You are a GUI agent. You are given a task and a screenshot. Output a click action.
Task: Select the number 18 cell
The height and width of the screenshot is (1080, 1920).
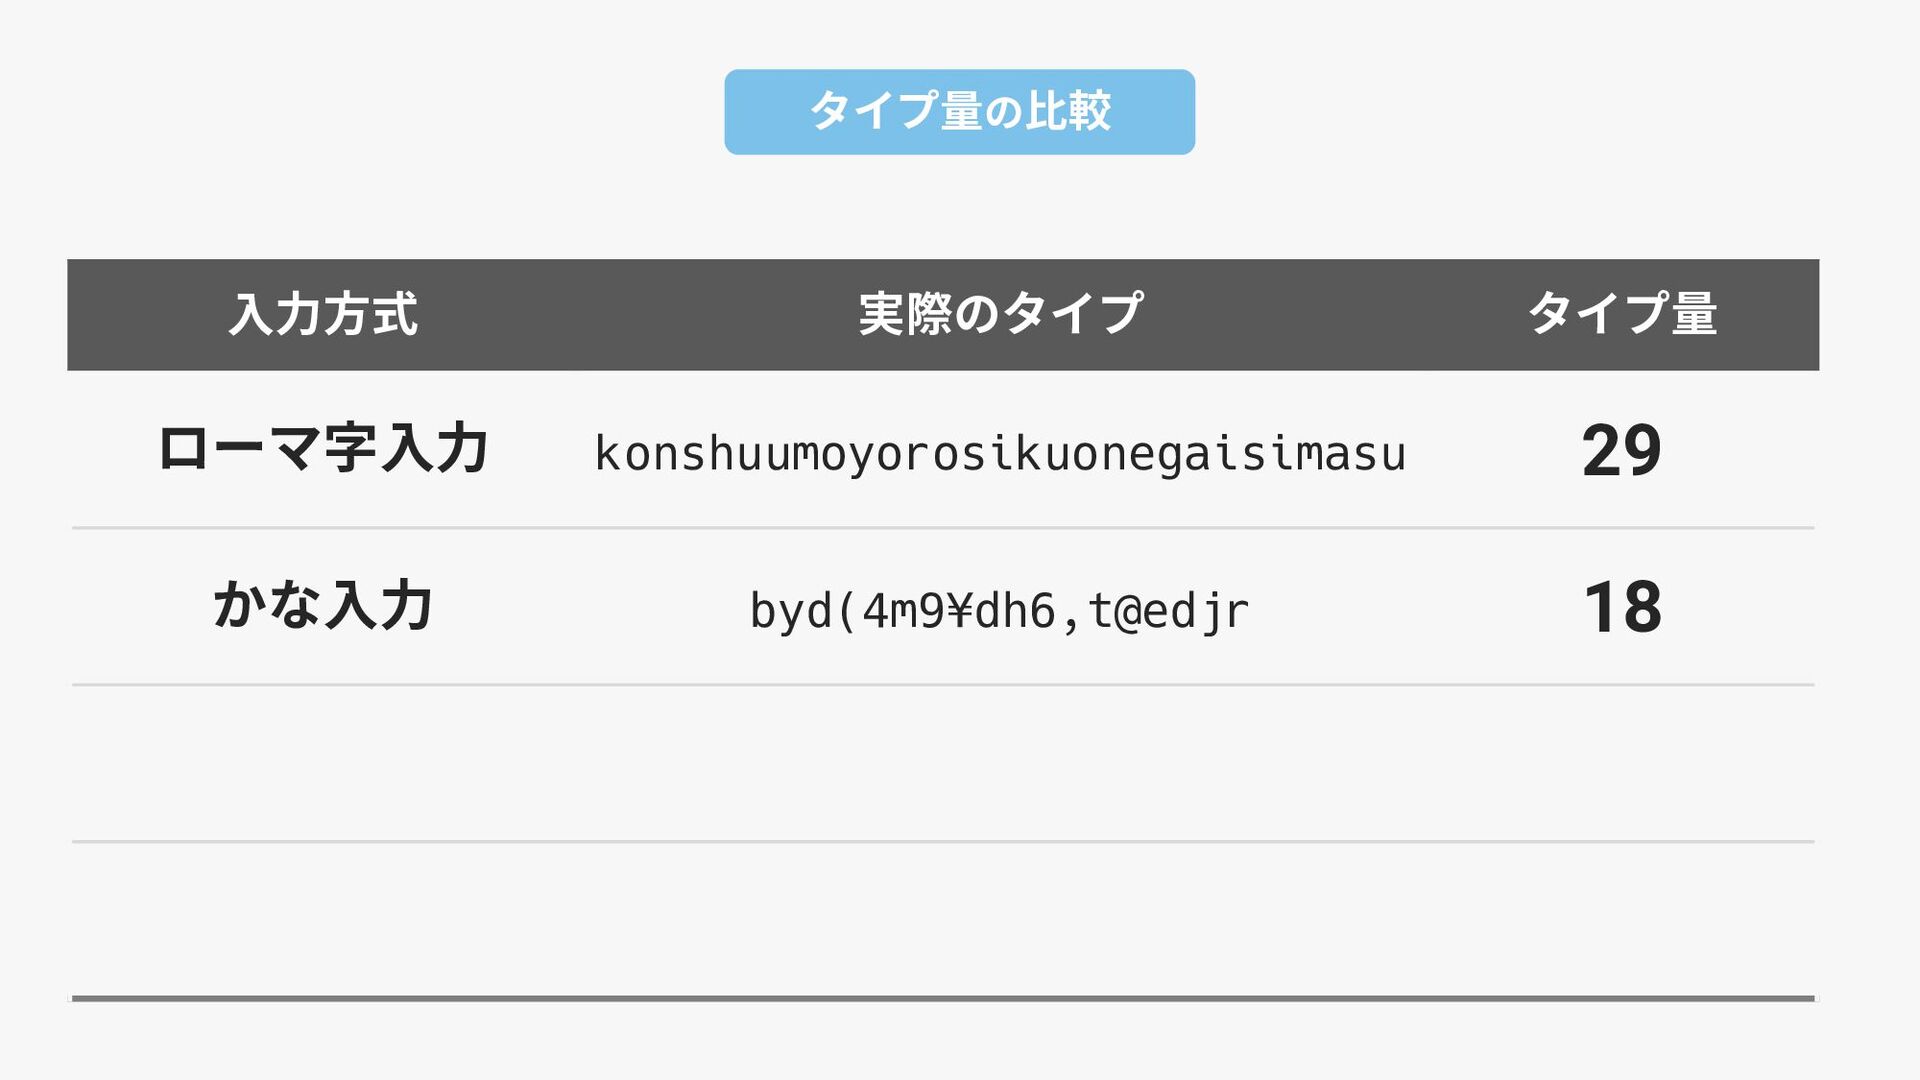[x=1622, y=607]
